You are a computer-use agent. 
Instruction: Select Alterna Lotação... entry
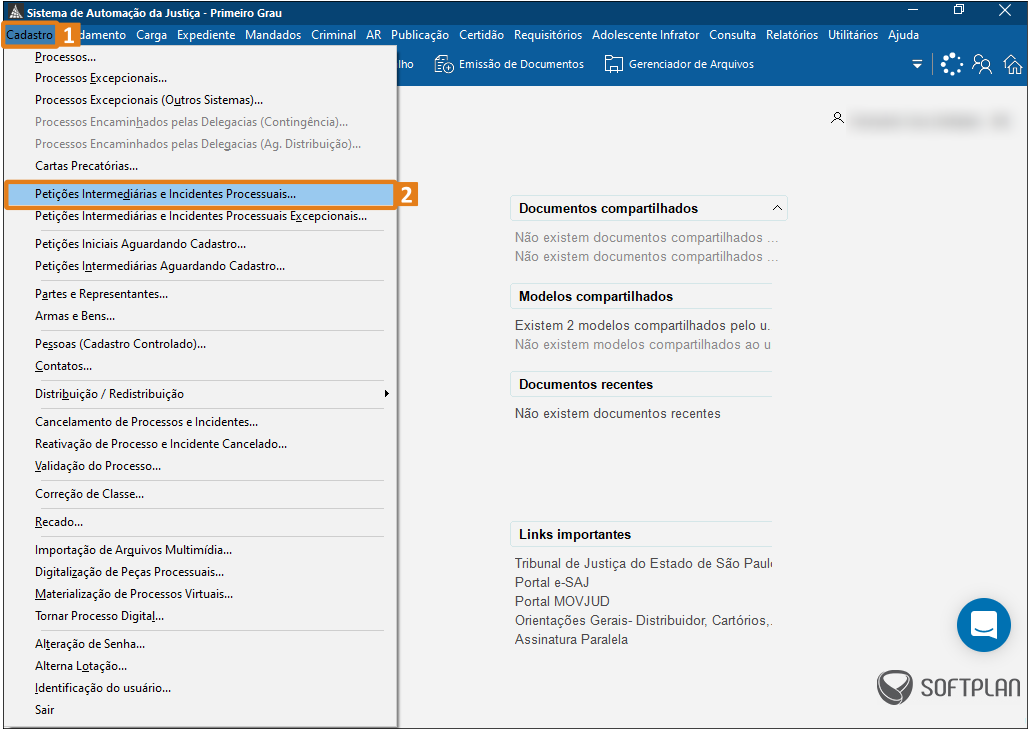(201, 666)
